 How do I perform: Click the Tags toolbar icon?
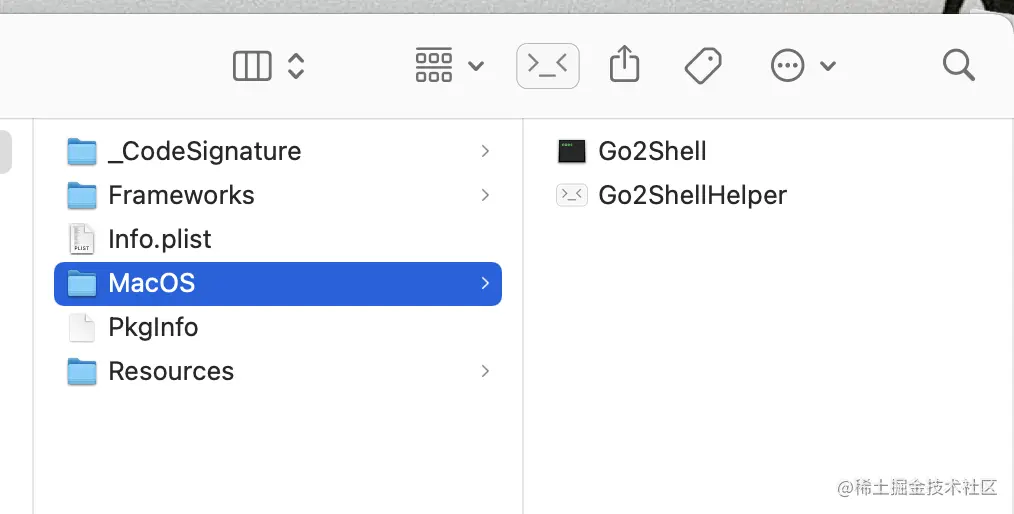tap(703, 66)
